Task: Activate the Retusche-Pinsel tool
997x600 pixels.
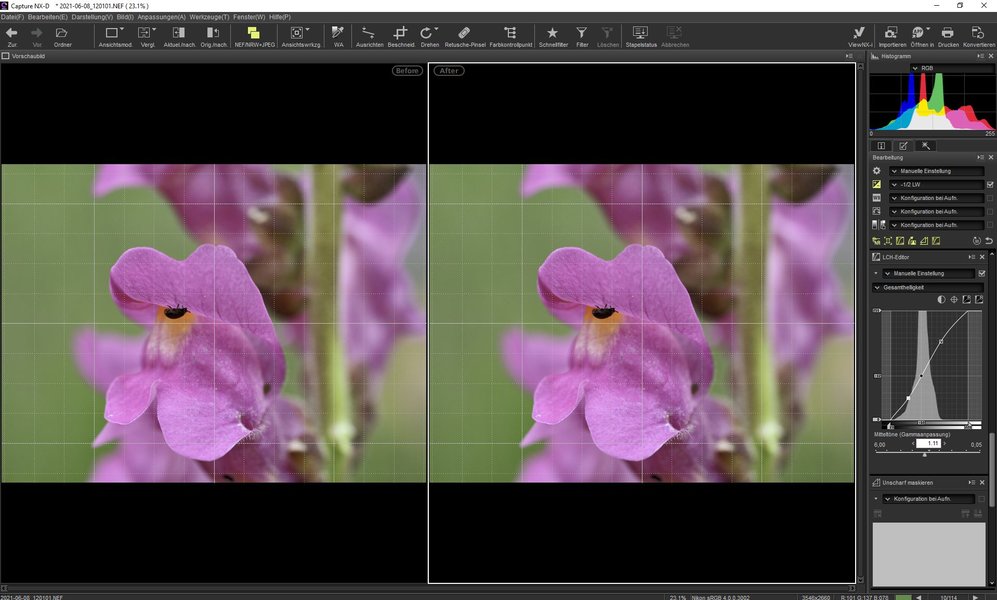Action: click(464, 35)
